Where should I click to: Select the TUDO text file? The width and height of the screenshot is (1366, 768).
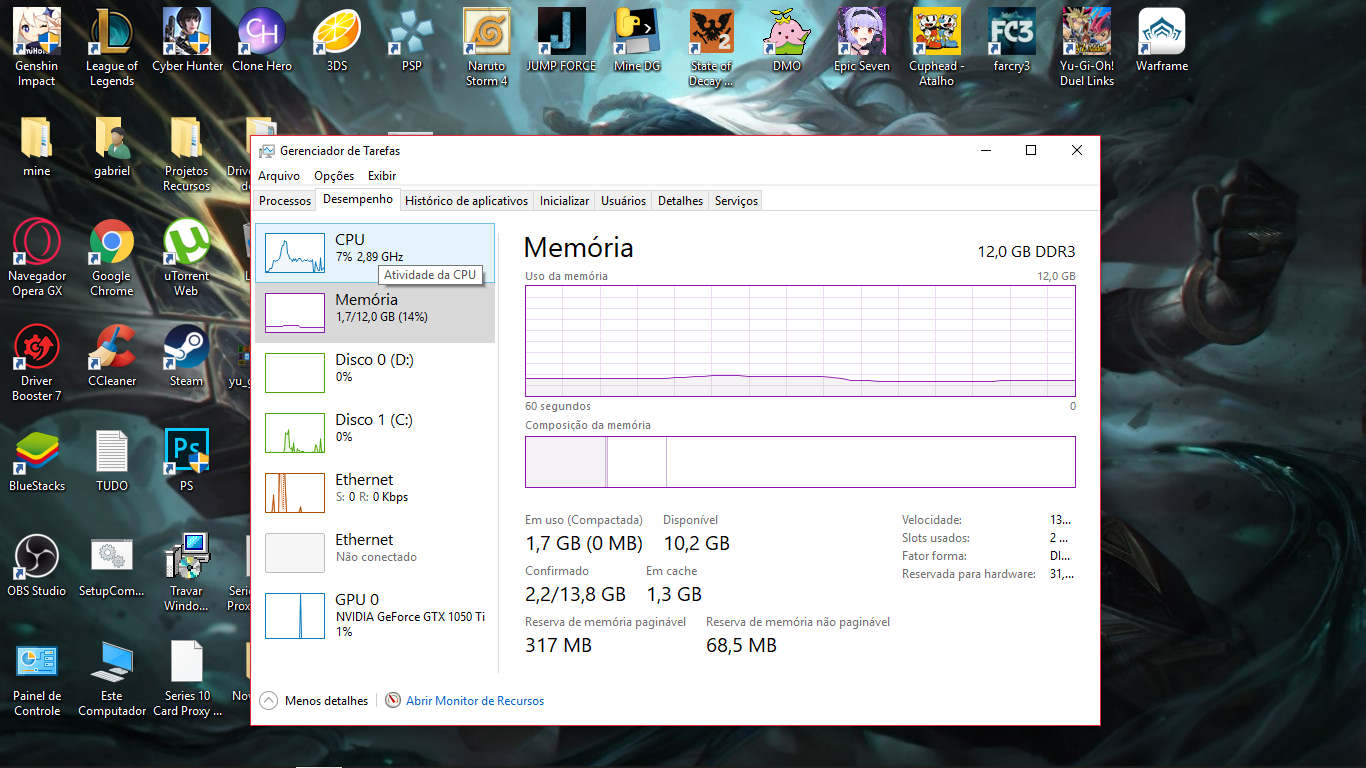pyautogui.click(x=112, y=460)
